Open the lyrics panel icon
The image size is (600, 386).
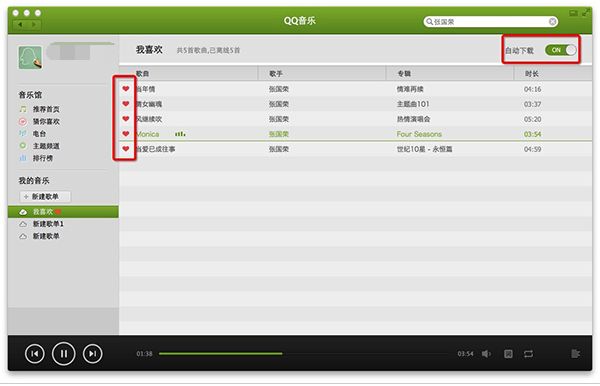pyautogui.click(x=508, y=354)
